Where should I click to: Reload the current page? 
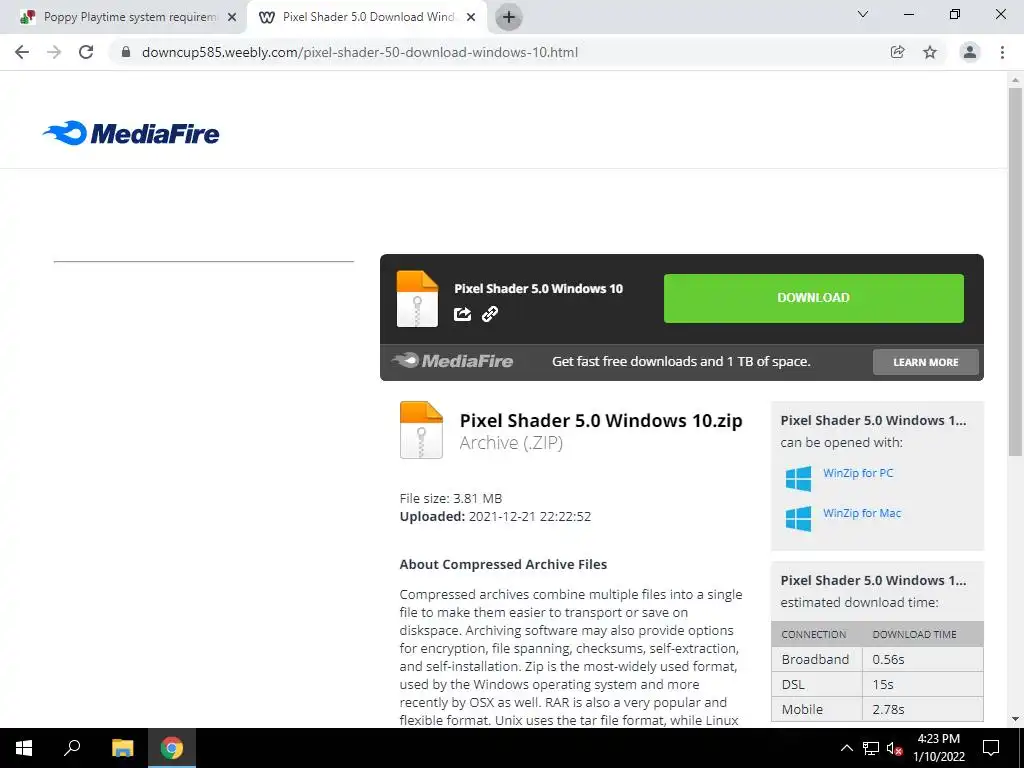click(x=86, y=52)
